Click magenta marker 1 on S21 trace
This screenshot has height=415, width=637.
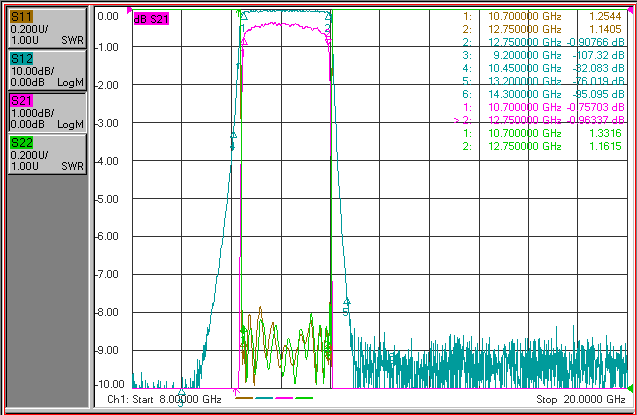(244, 41)
